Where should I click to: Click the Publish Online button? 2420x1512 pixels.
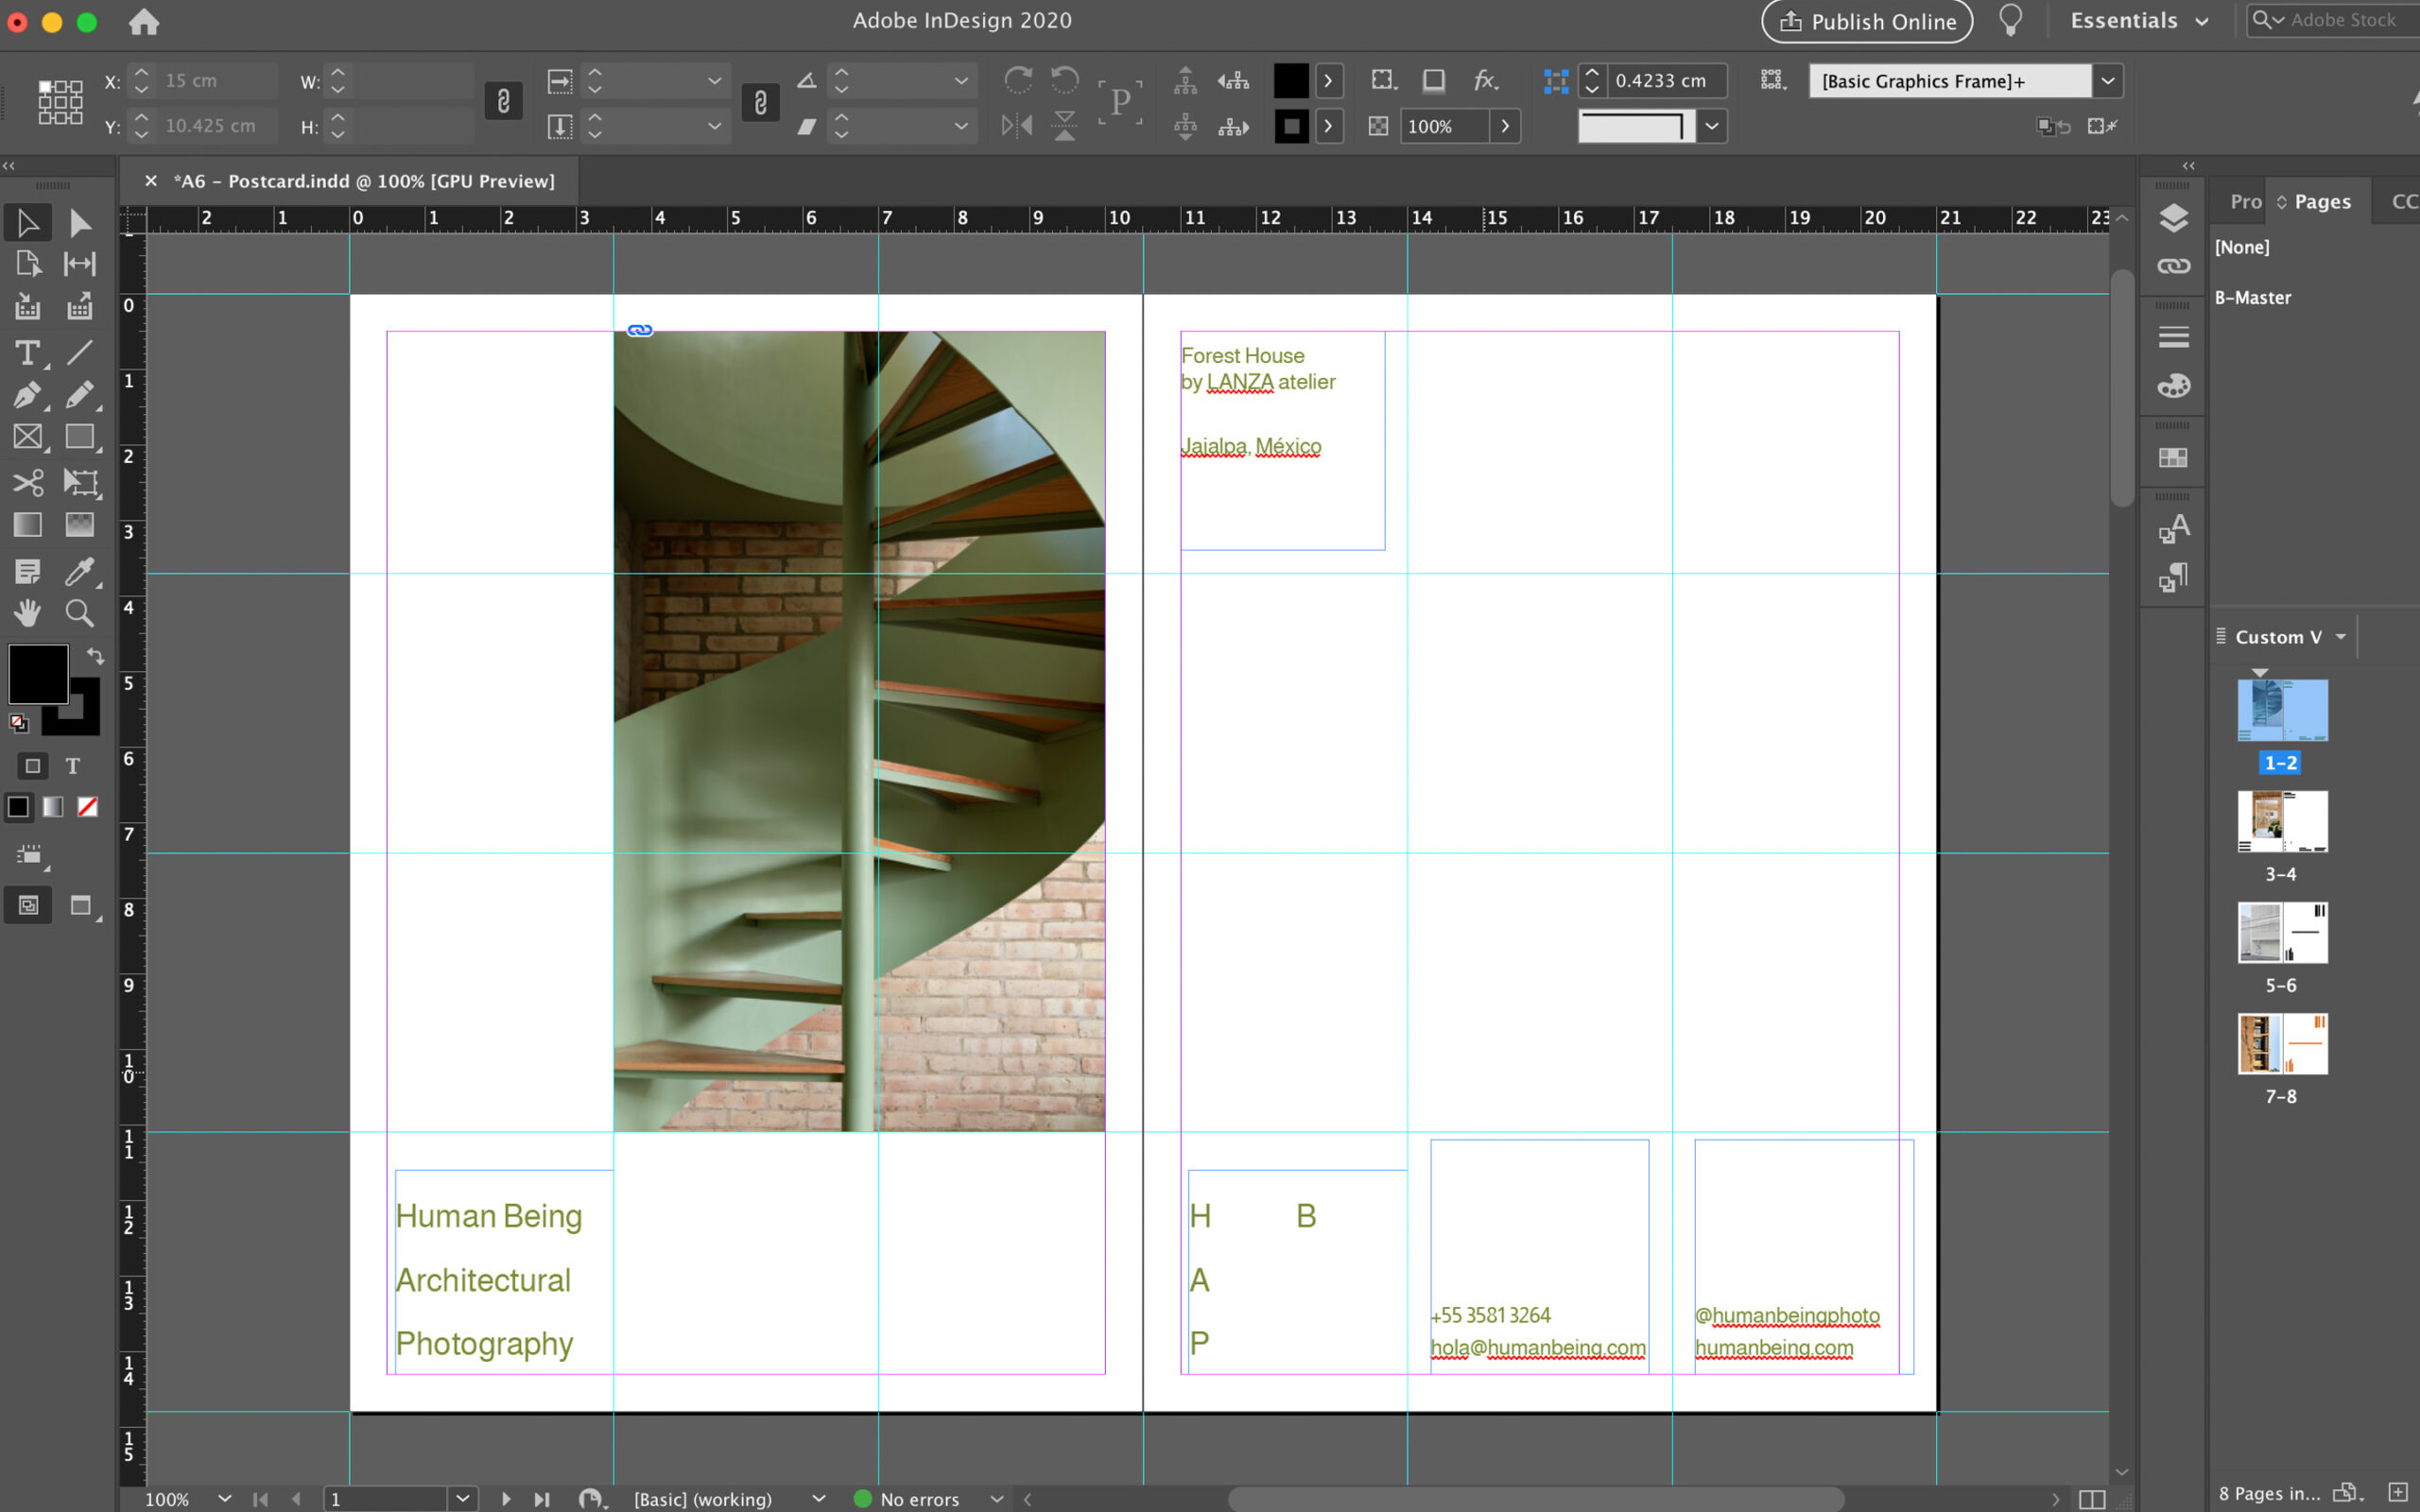point(1866,21)
